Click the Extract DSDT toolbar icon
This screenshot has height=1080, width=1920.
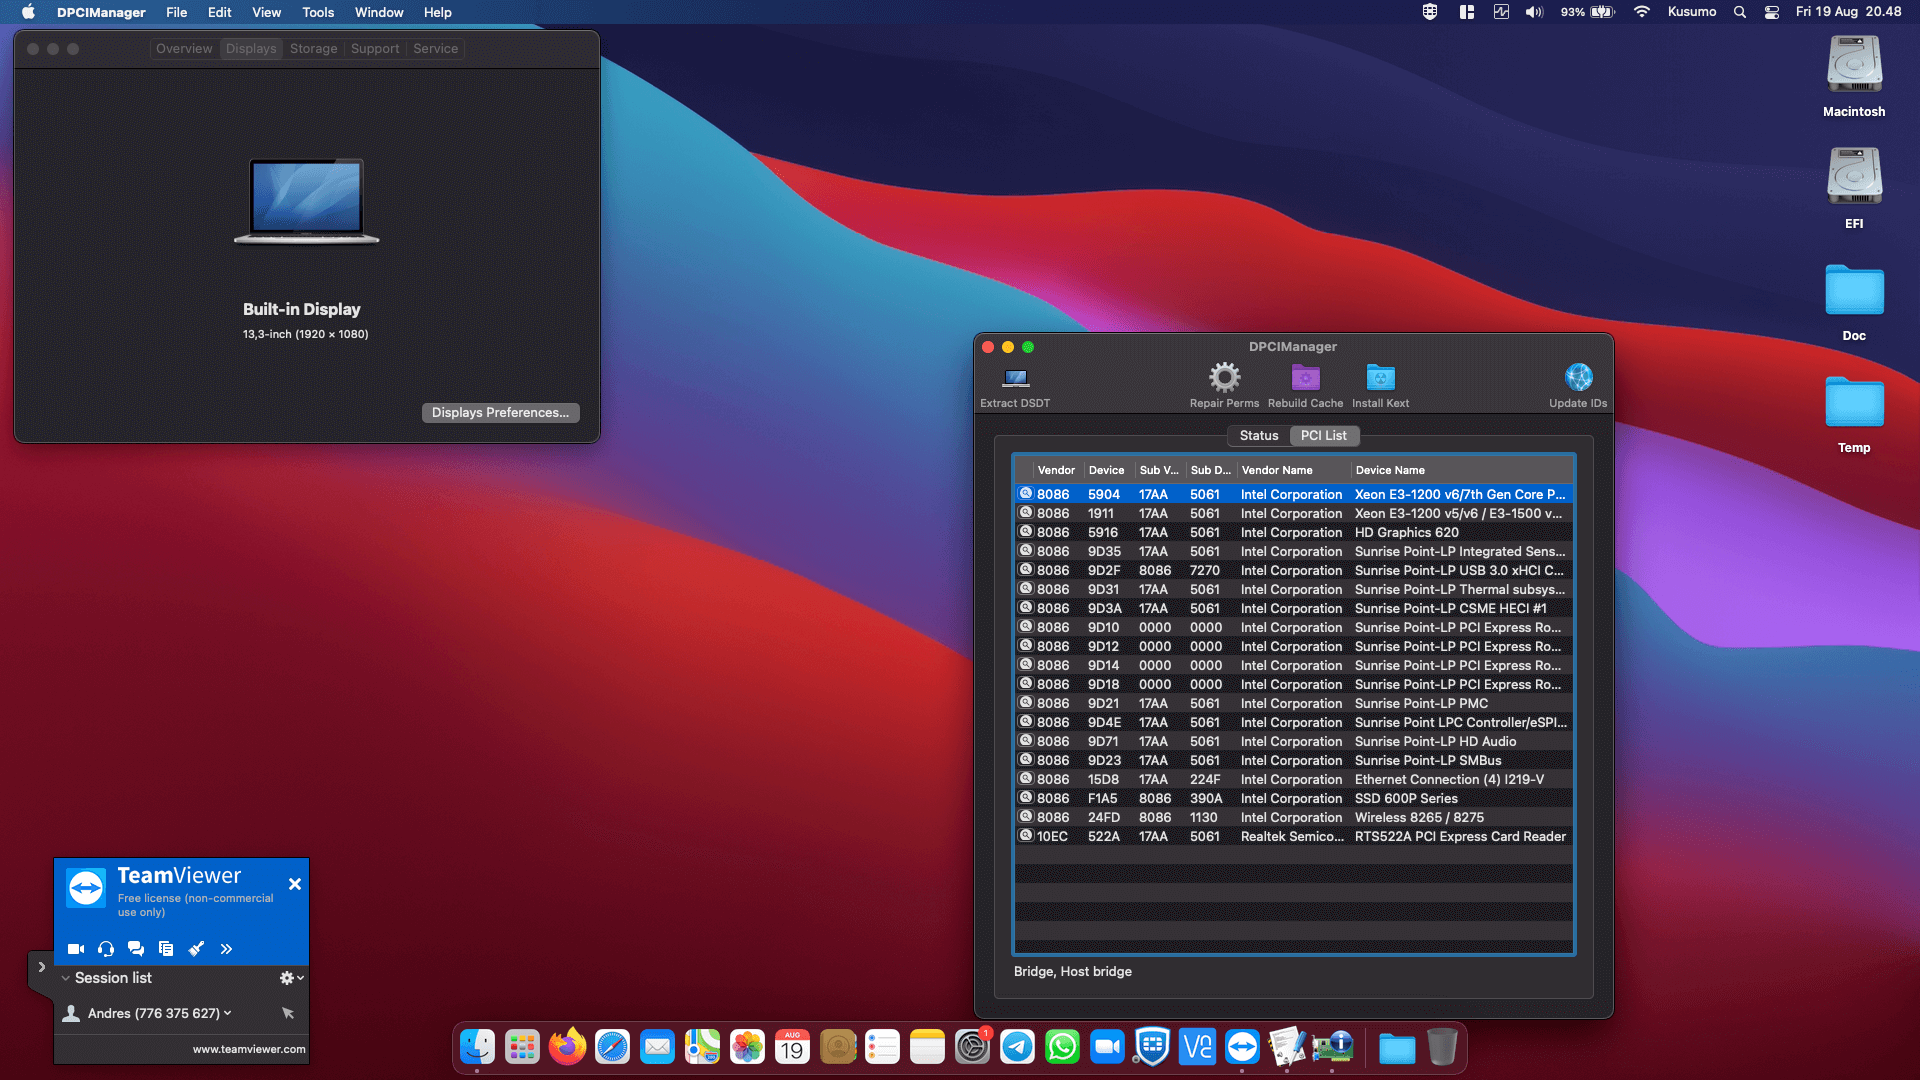click(1015, 378)
